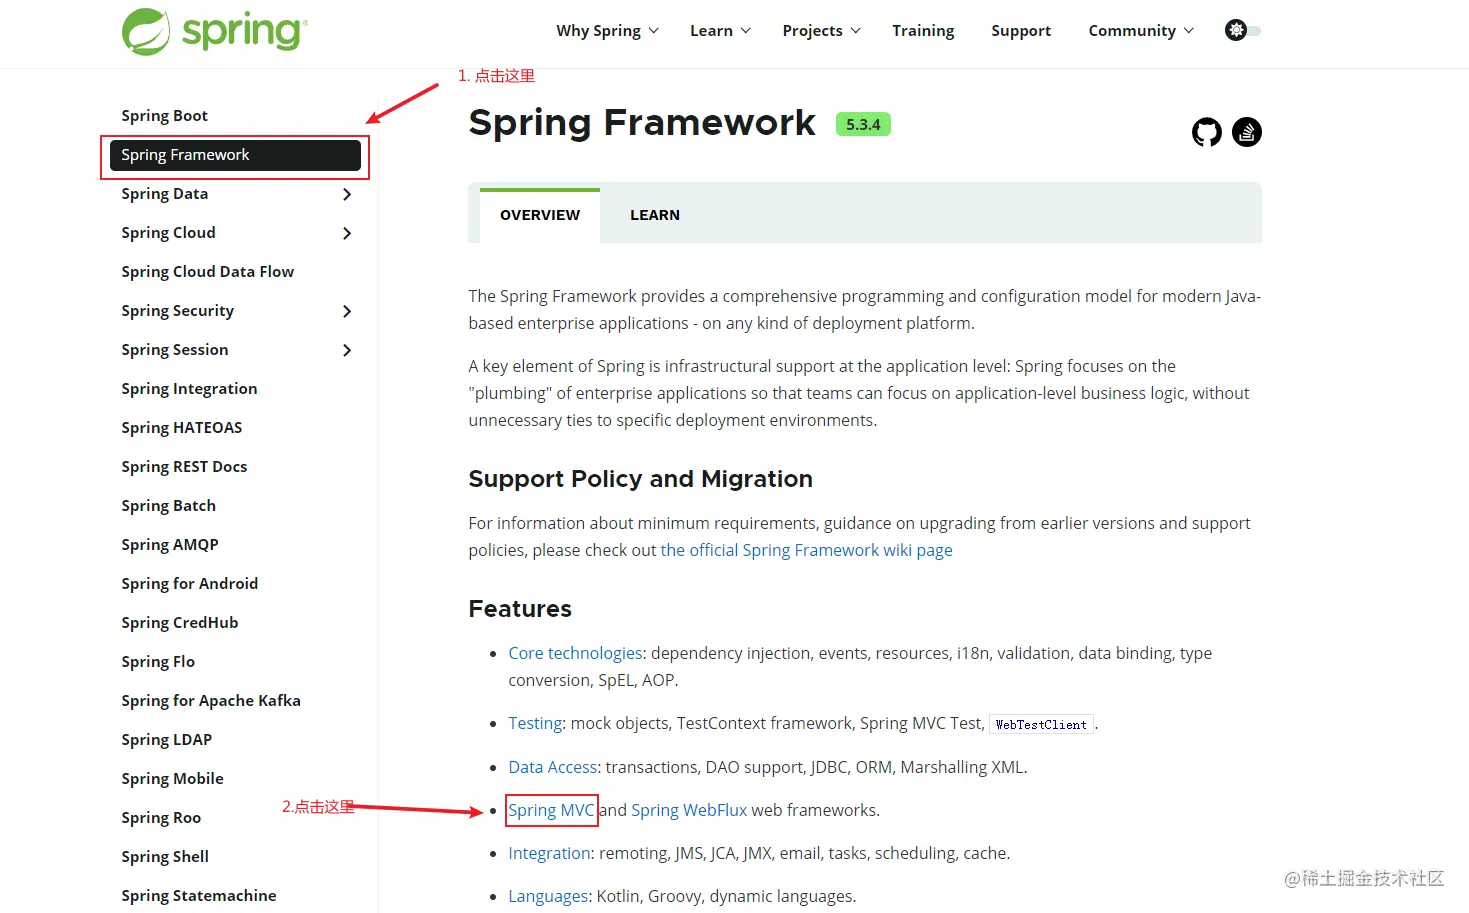The height and width of the screenshot is (913, 1469).
Task: Expand Spring Session submenu chevron
Action: (x=347, y=350)
